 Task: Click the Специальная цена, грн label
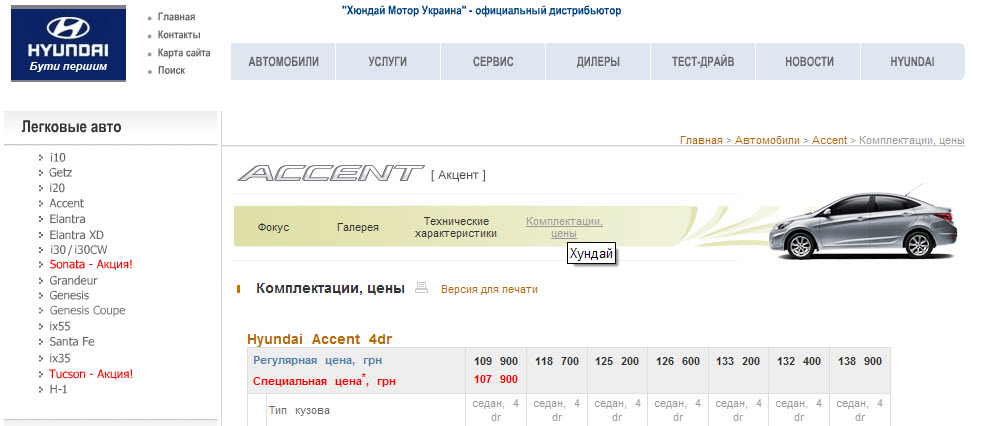click(325, 381)
